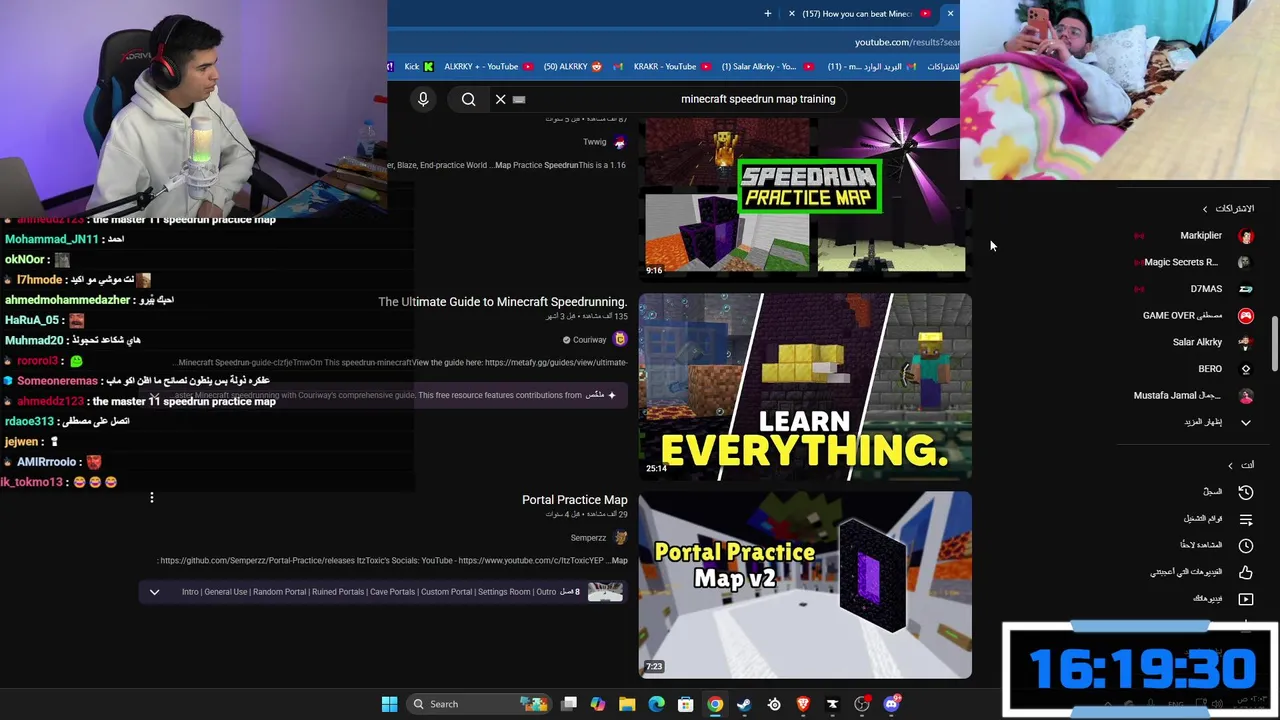The height and width of the screenshot is (720, 1280).
Task: Click the Couriway channel avatar
Action: pyautogui.click(x=620, y=340)
